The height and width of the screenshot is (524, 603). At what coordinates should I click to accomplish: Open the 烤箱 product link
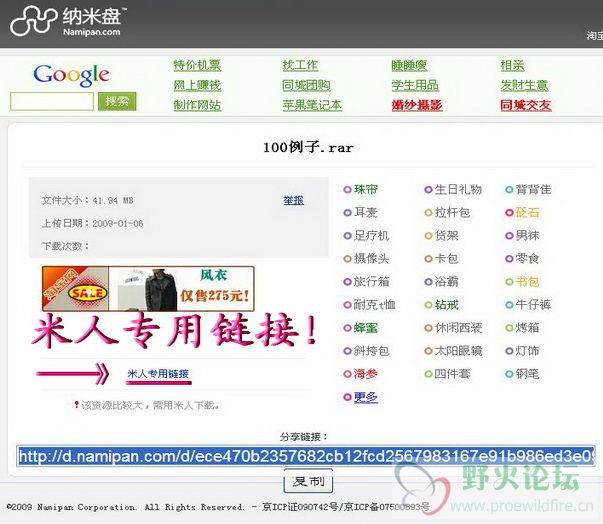click(x=527, y=328)
